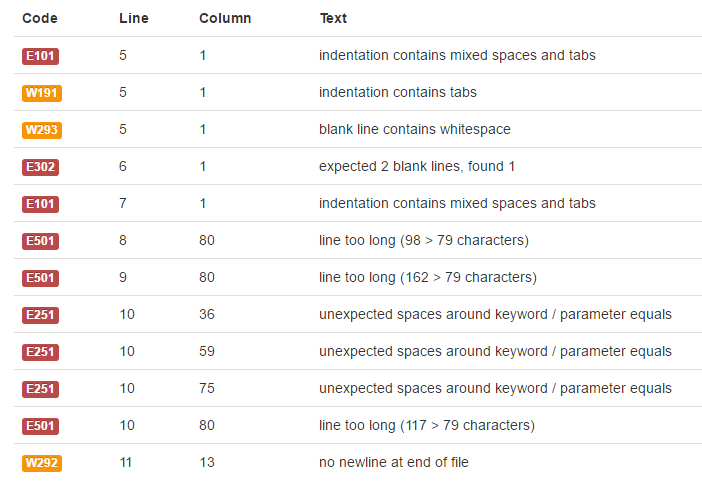Screen dimensions: 702x500
Task: Click the E251 badge for column 59
Action: [40, 352]
